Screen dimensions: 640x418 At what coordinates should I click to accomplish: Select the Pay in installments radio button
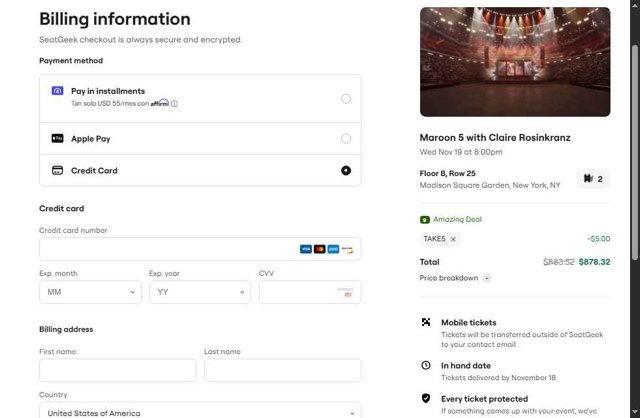click(x=346, y=99)
